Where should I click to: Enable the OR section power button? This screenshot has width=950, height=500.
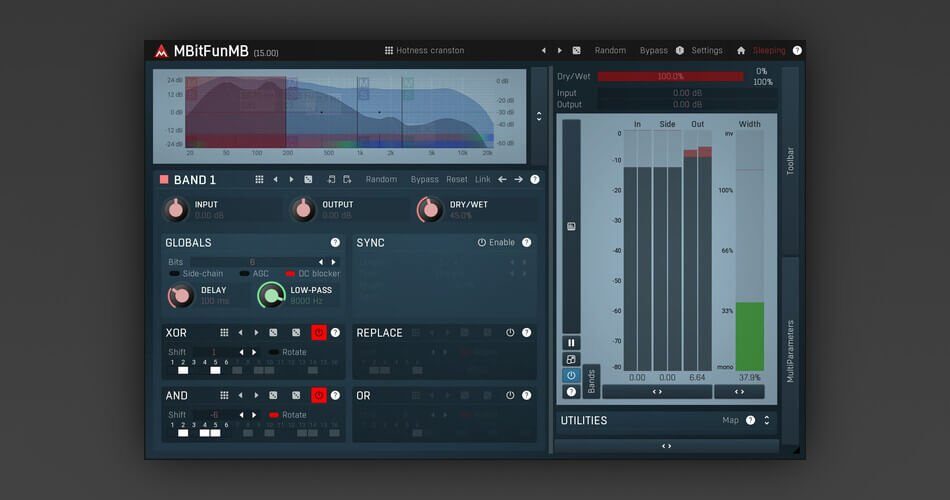click(x=510, y=396)
